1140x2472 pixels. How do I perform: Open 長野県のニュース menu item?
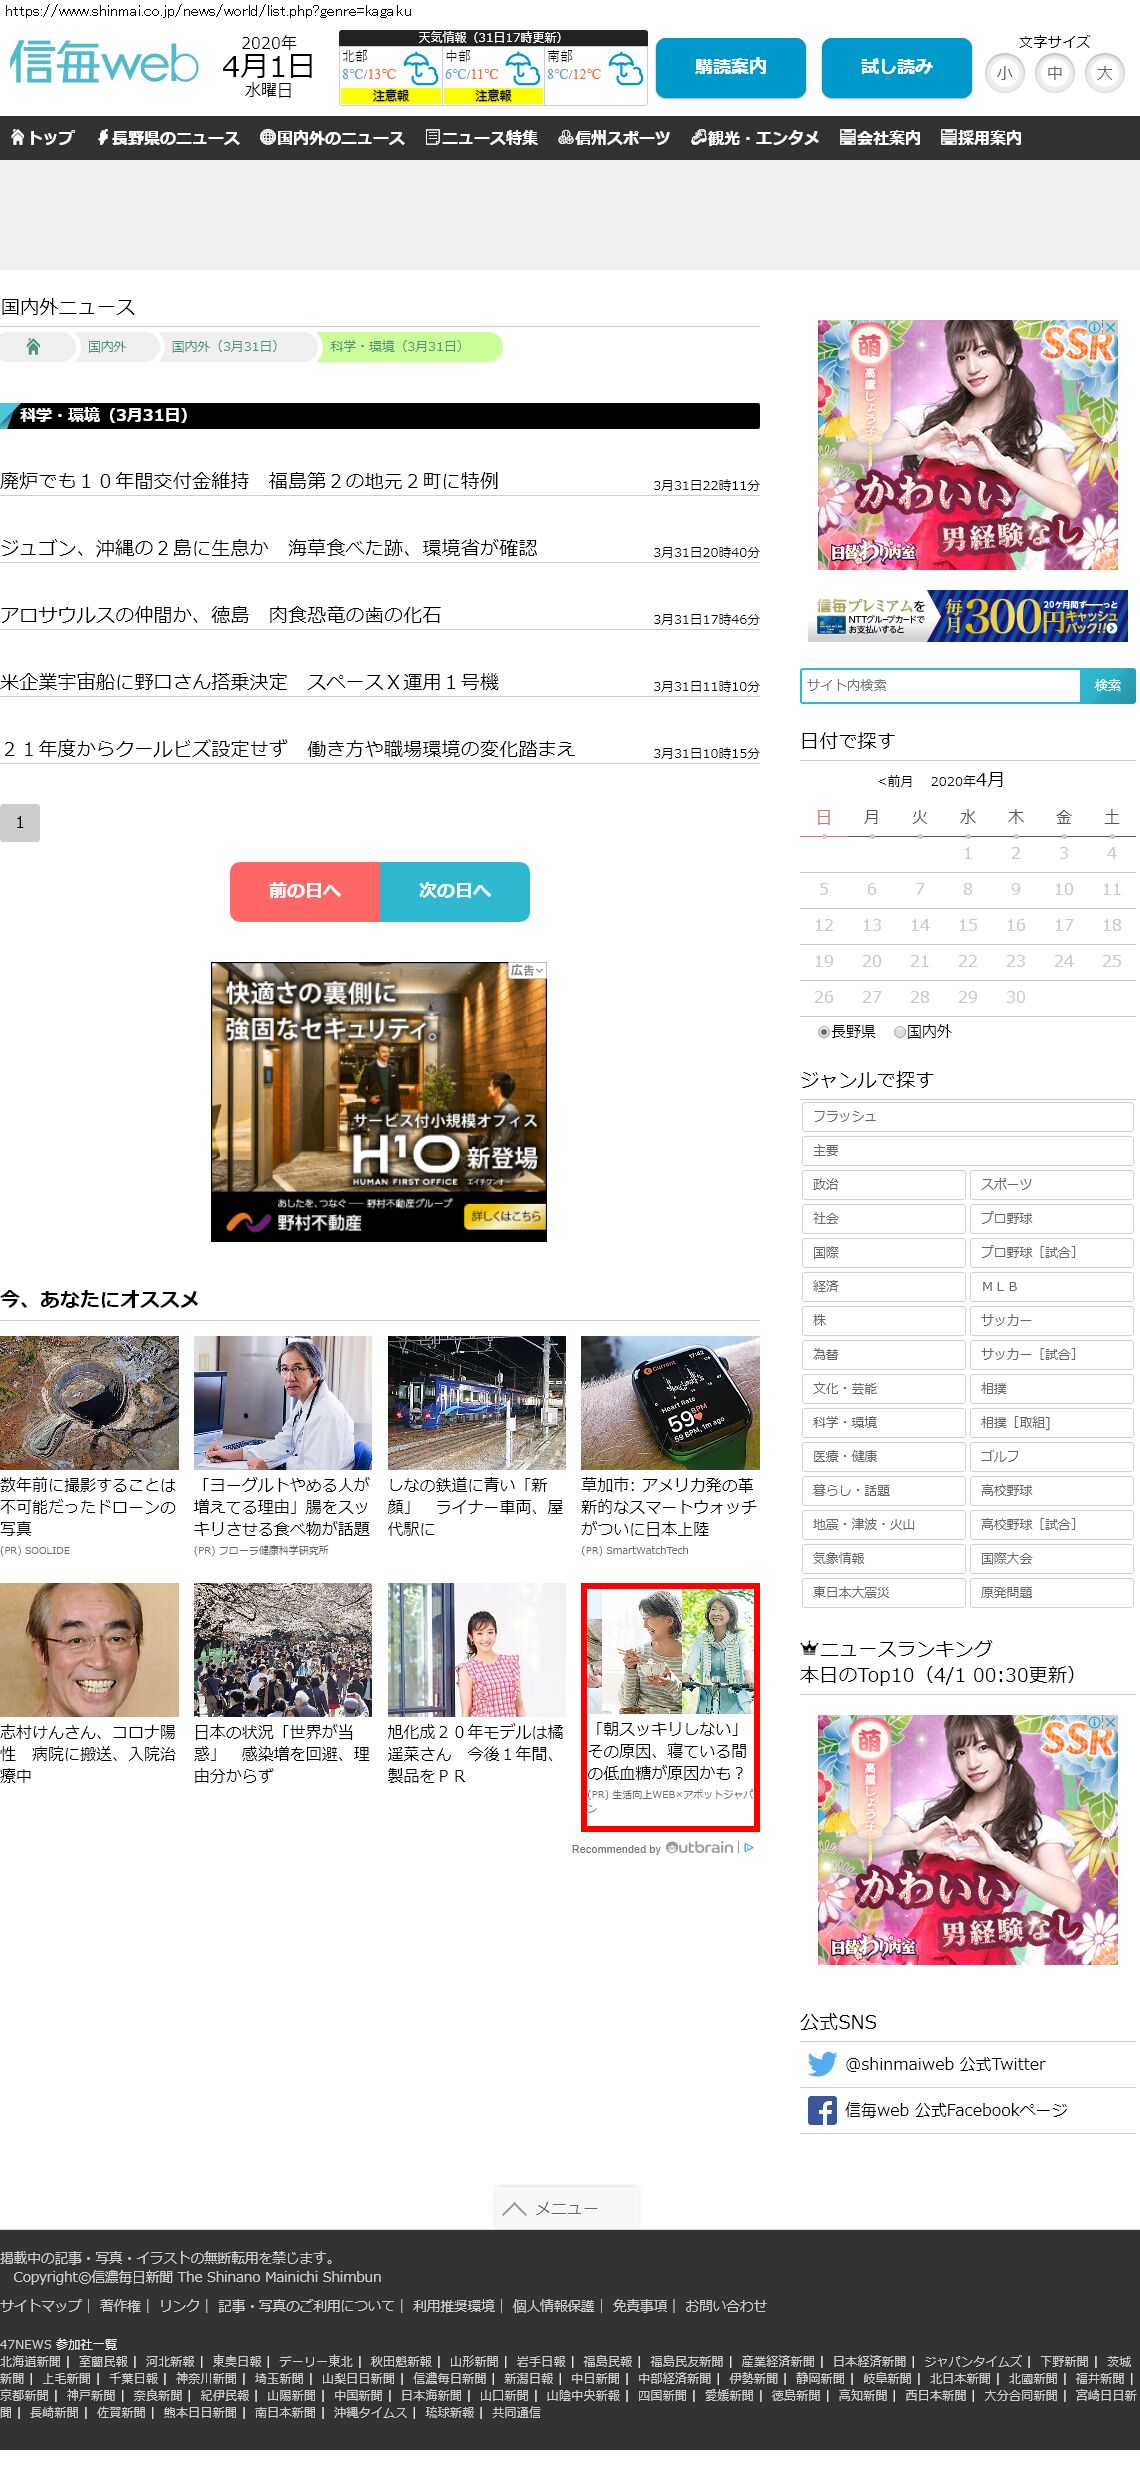pos(168,138)
